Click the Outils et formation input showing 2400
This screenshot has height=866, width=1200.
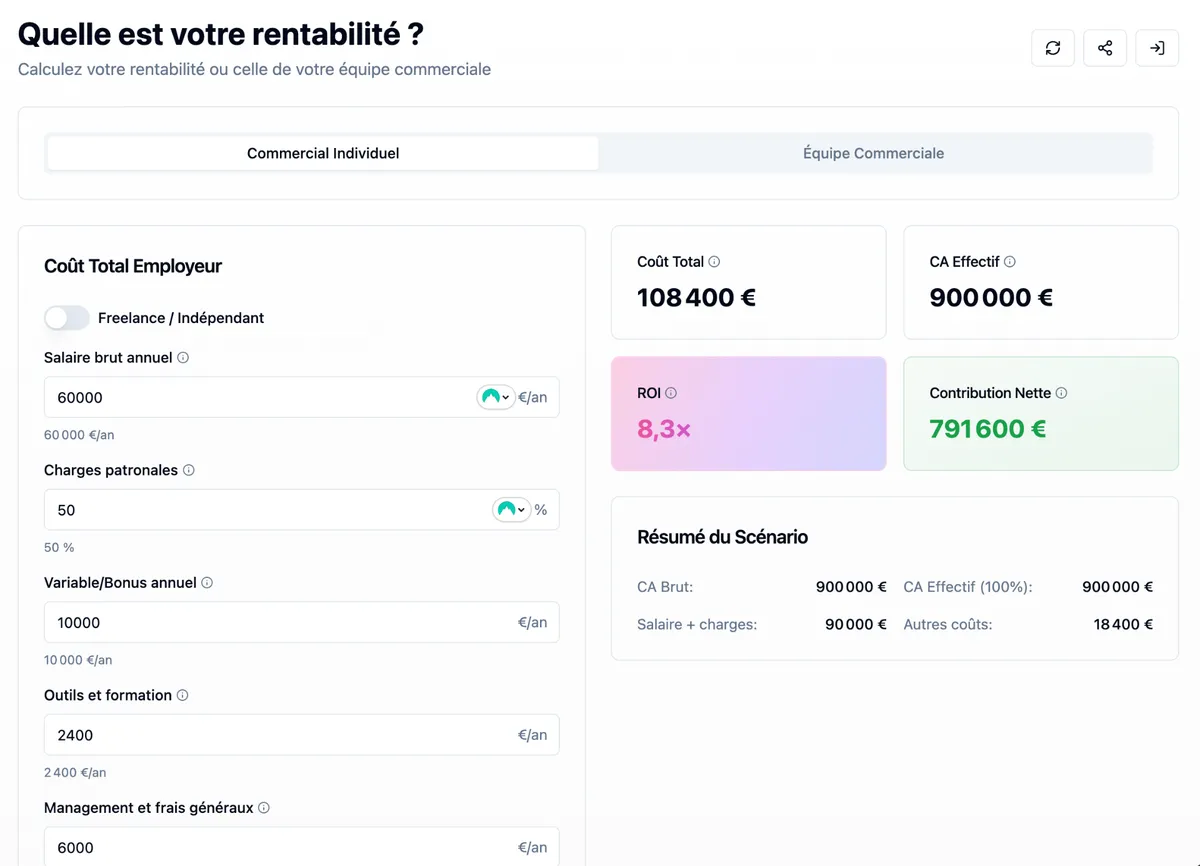[x=302, y=735]
